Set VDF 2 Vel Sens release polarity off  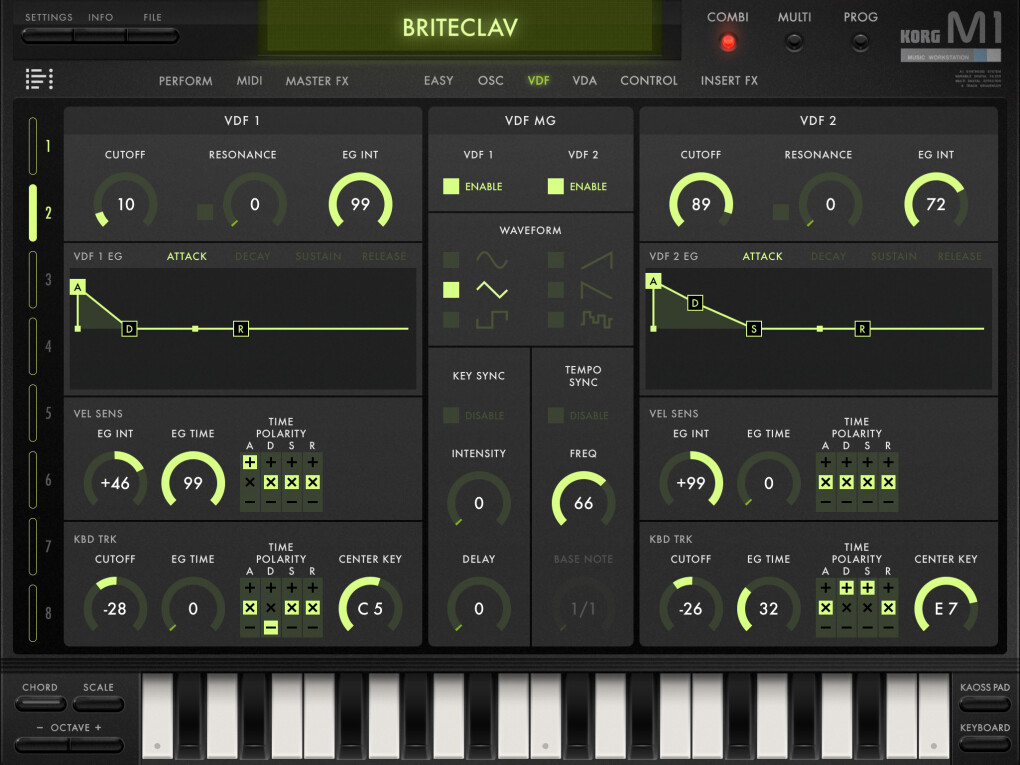888,482
